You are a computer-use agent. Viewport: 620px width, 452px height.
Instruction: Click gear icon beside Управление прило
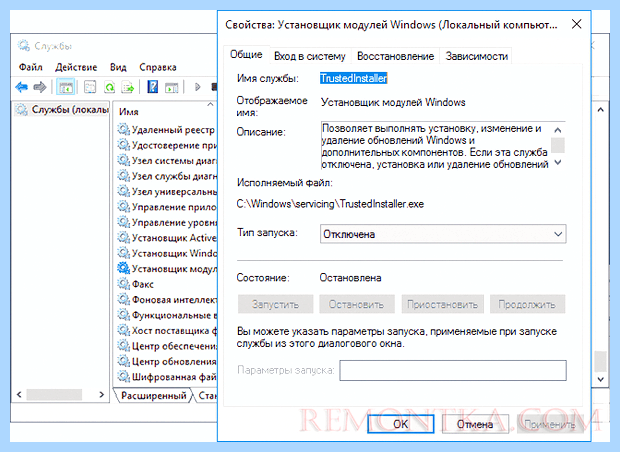pyautogui.click(x=123, y=207)
